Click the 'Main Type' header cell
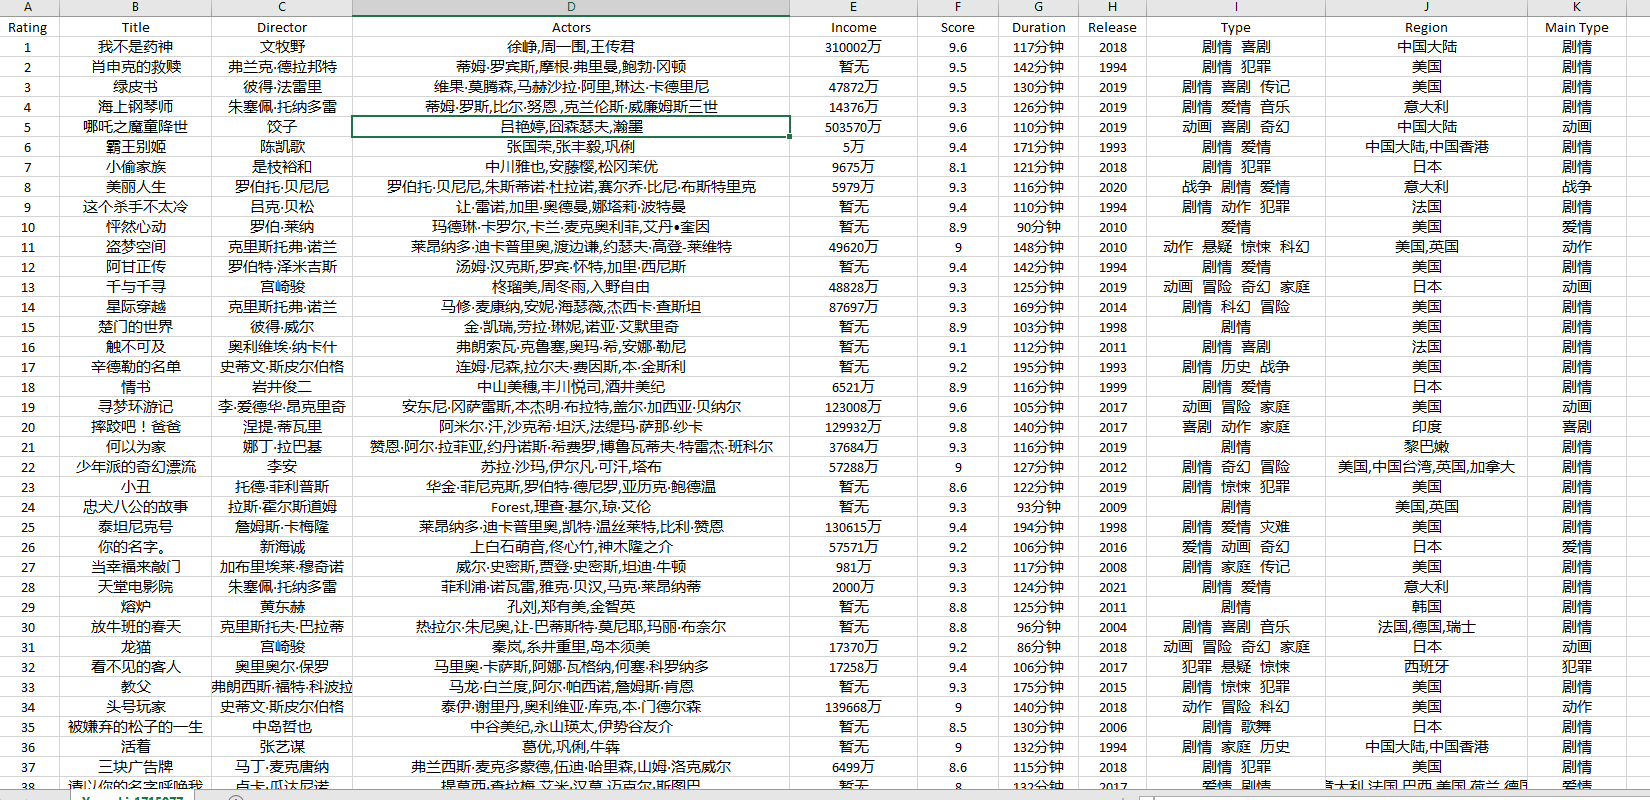The height and width of the screenshot is (800, 1650). click(1577, 27)
